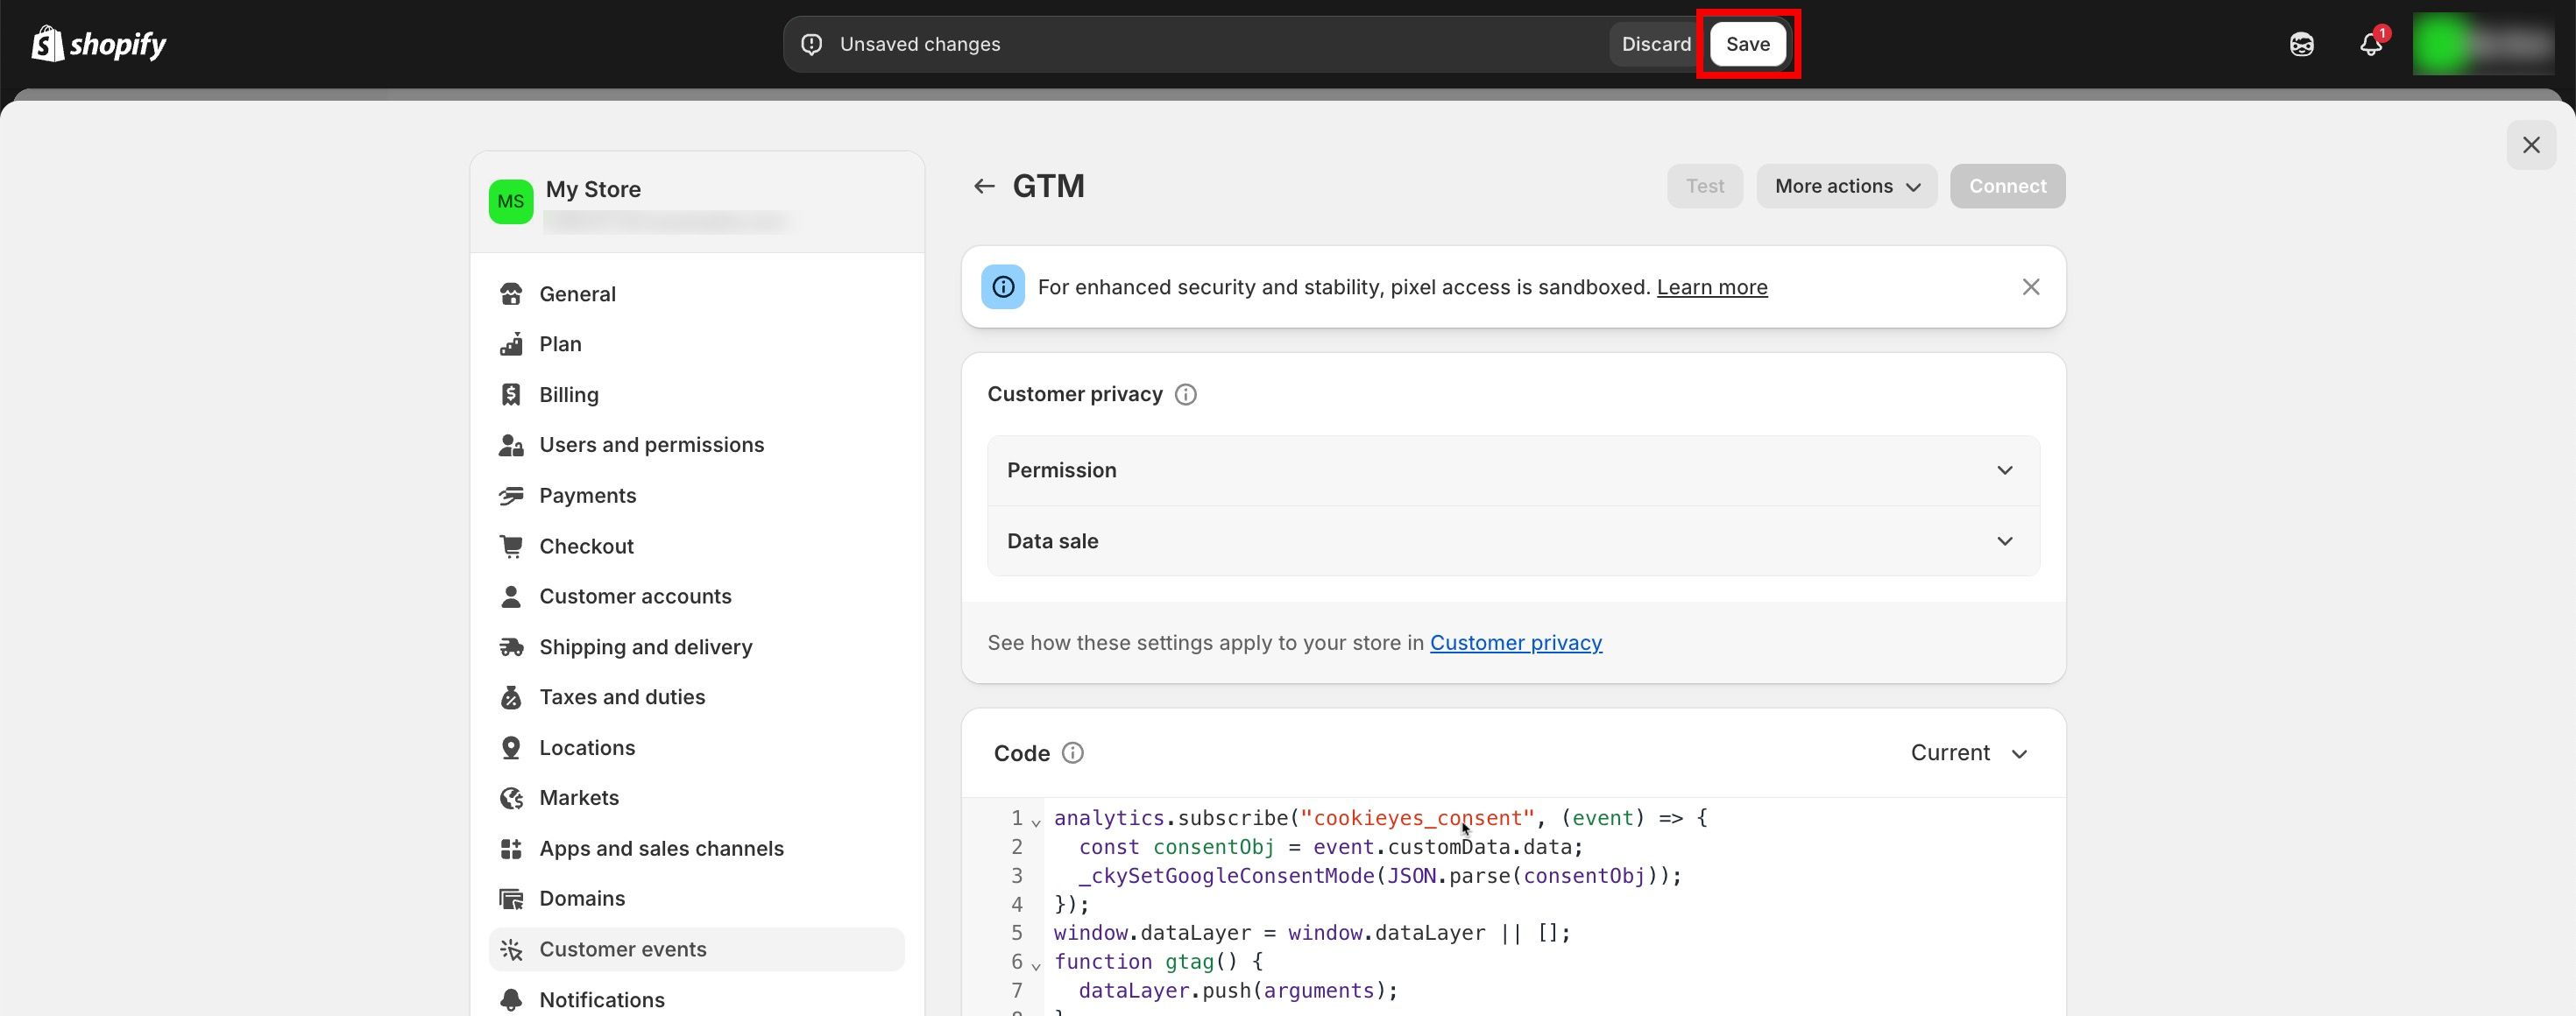Open Markets settings

coord(696,798)
